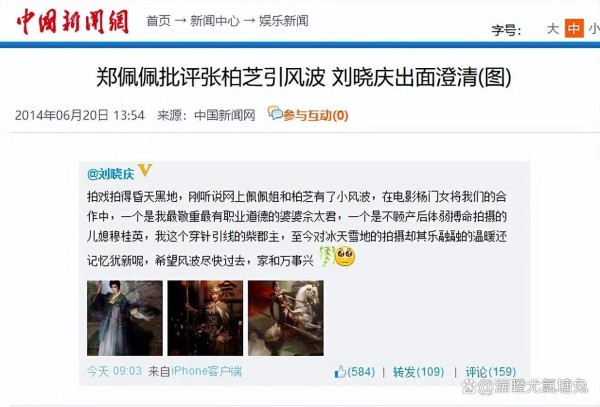600x407 pixels.
Task: Open 新闻中心 breadcrumb link
Action: pos(215,21)
